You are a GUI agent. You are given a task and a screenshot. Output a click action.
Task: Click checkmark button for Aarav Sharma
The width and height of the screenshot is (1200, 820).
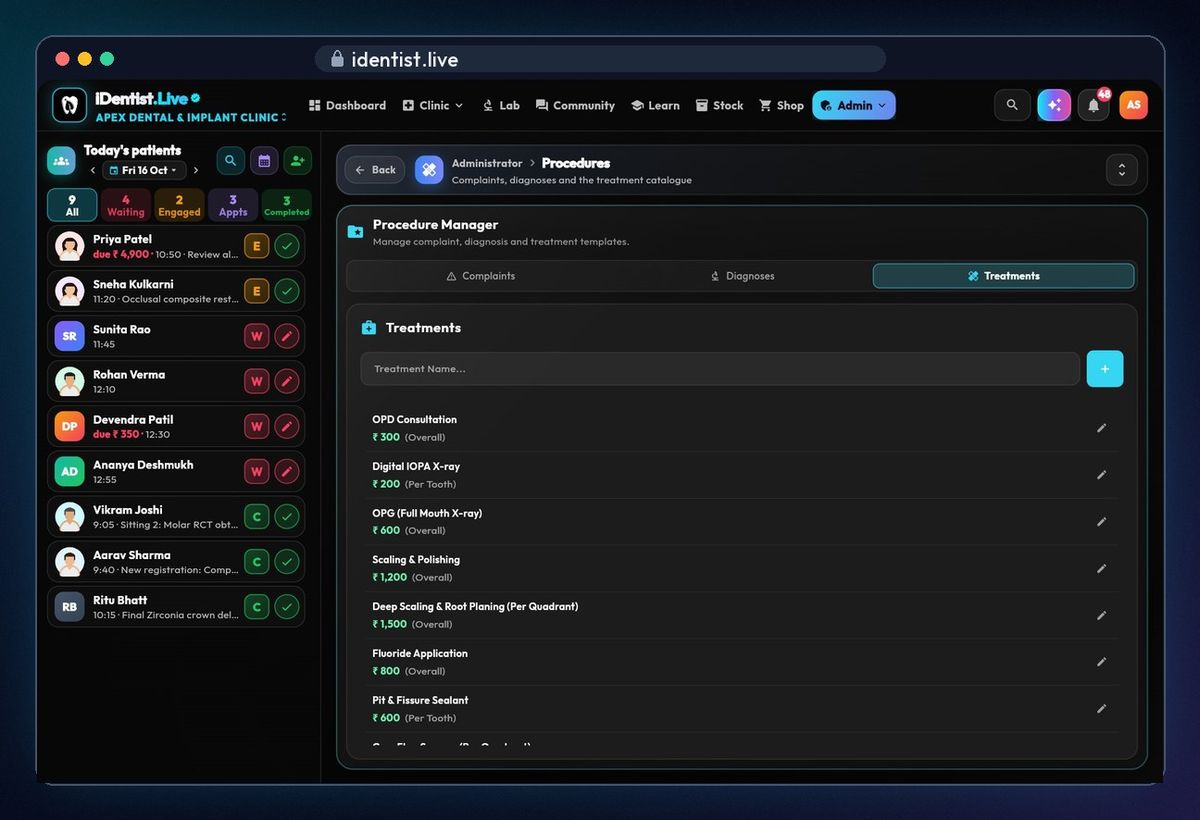287,562
